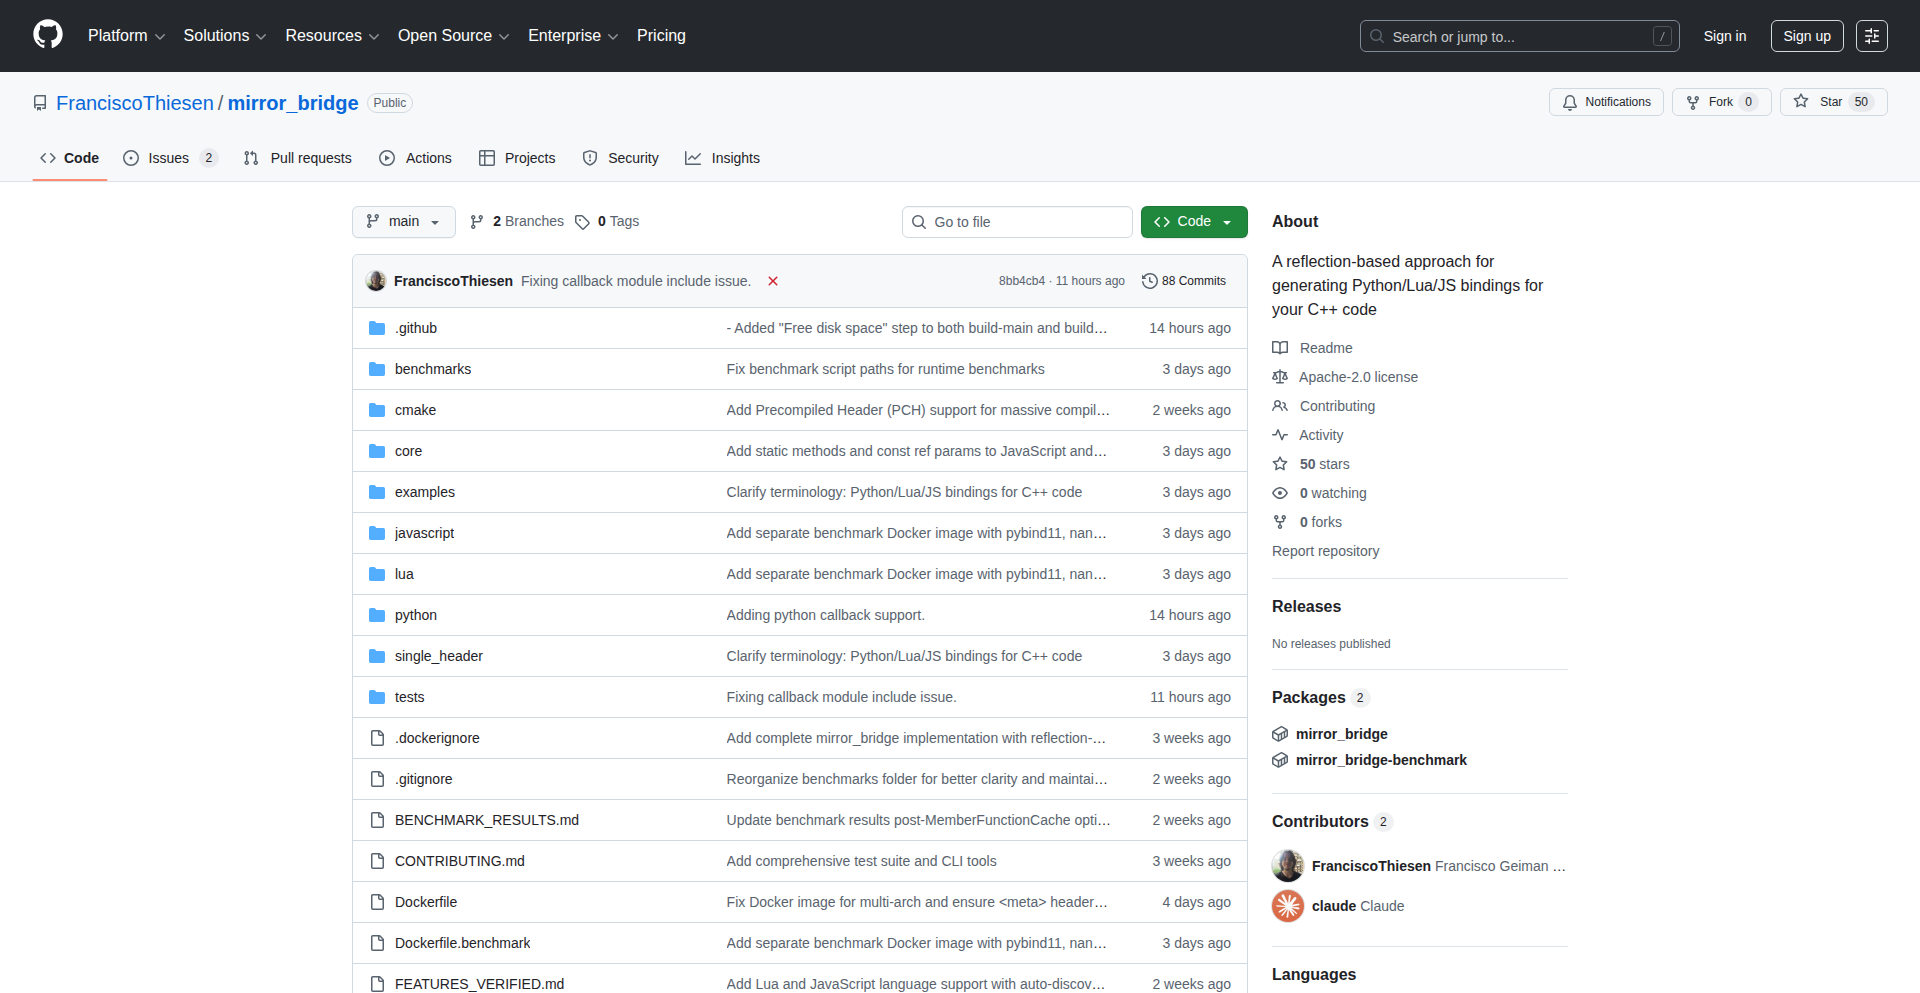Screen dimensions: 1920x993
Task: Expand the Solutions menu
Action: (225, 36)
